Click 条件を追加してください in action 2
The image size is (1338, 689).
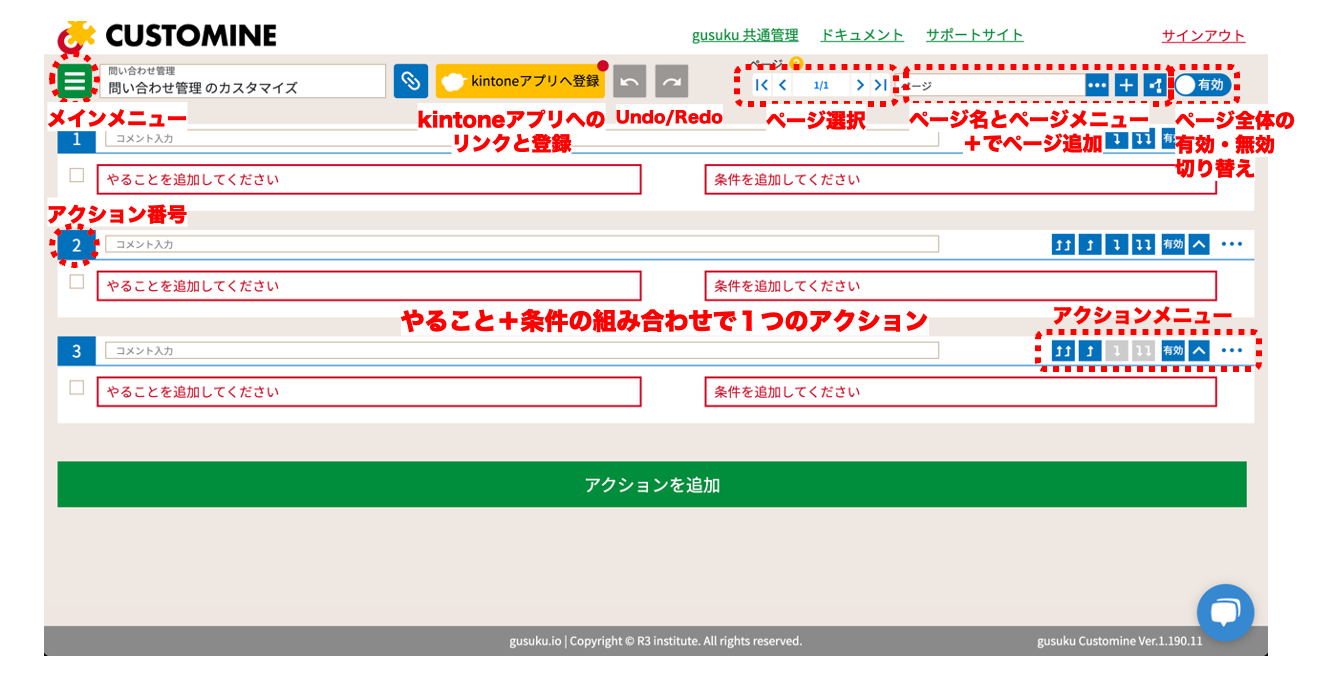[961, 286]
